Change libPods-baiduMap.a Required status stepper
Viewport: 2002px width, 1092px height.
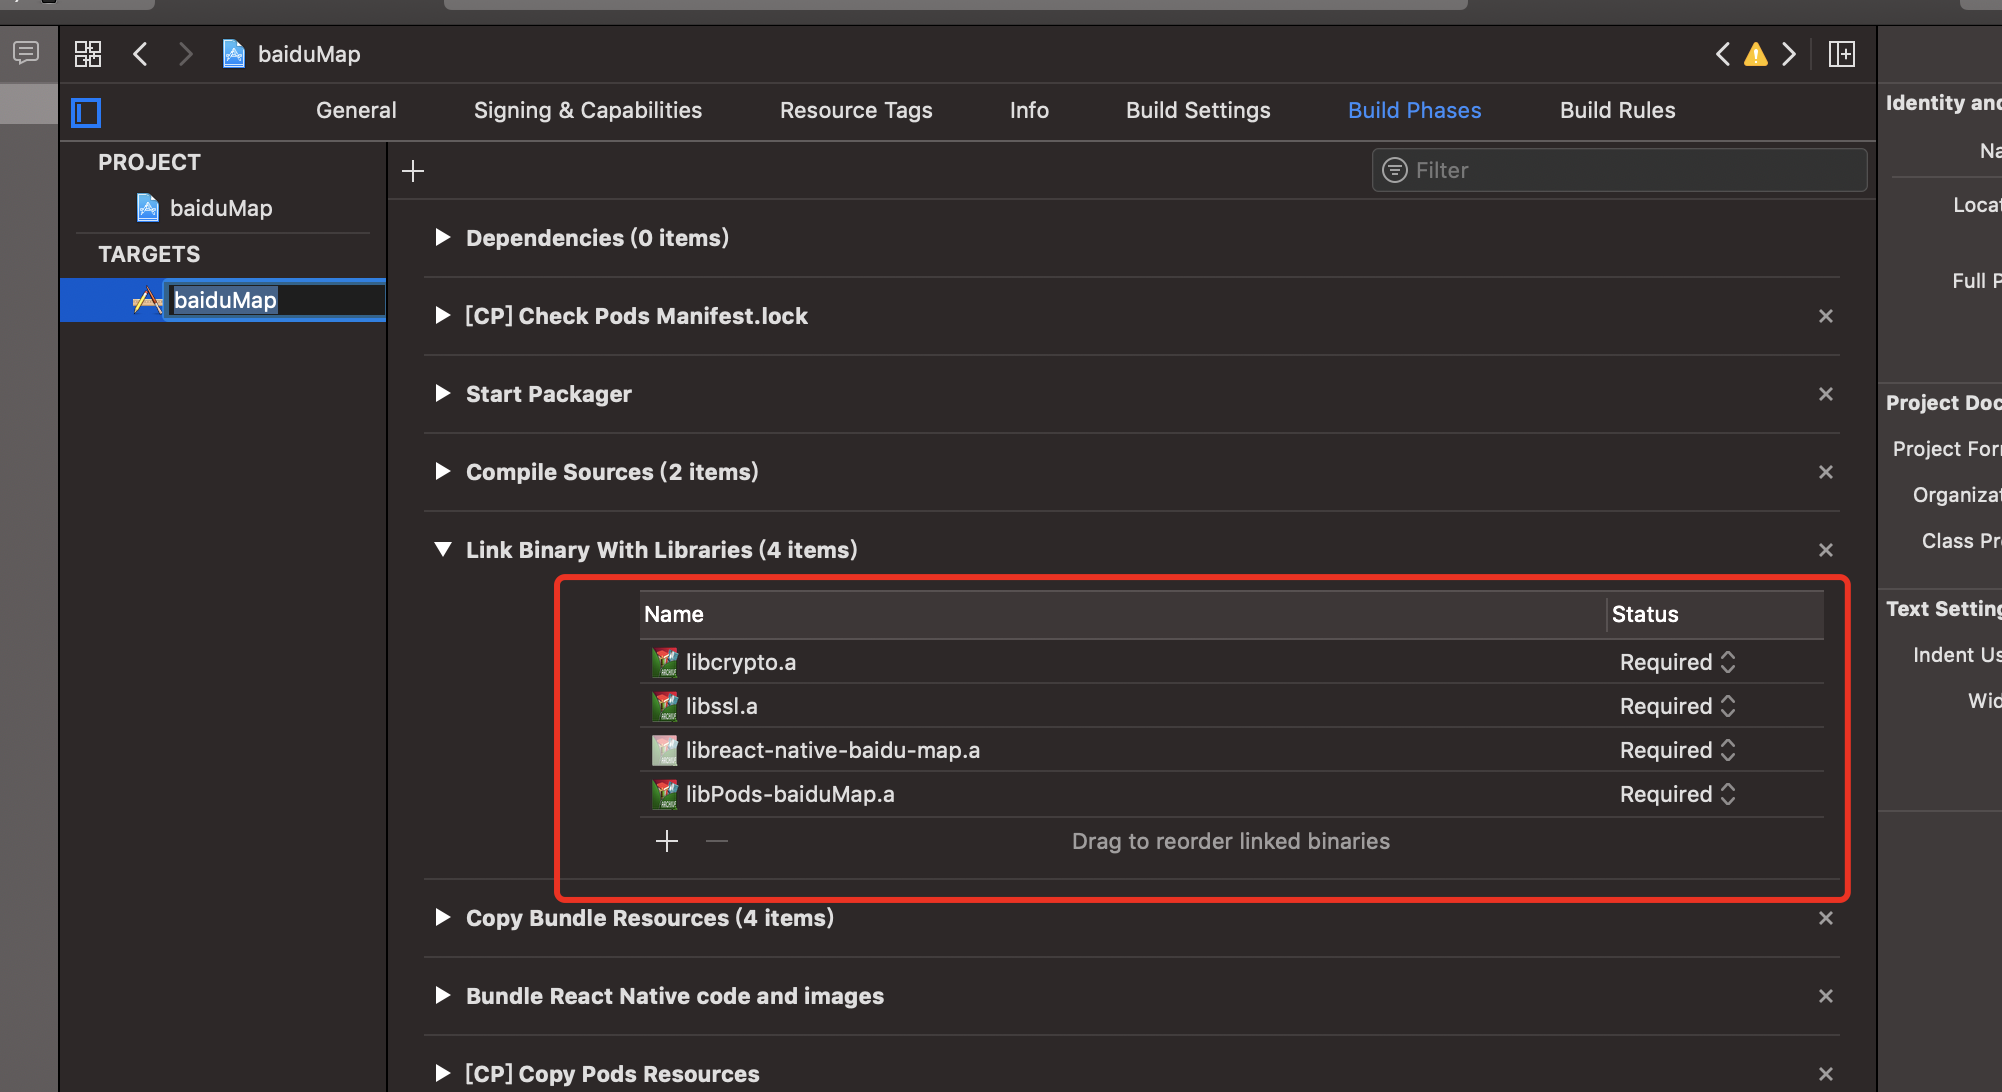(1728, 794)
